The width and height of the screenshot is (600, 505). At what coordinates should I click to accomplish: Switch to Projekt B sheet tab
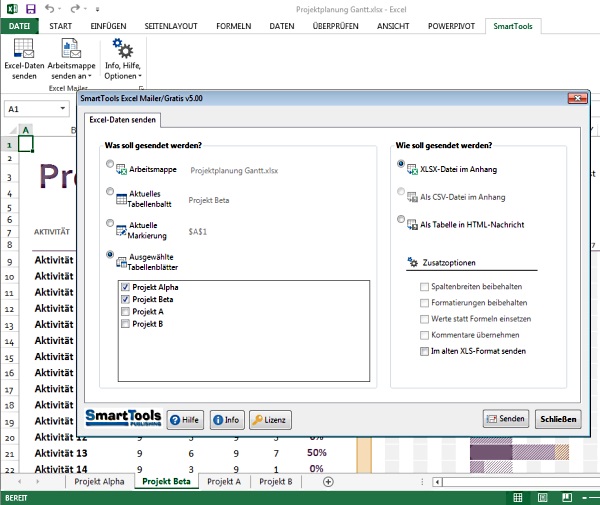coord(276,482)
